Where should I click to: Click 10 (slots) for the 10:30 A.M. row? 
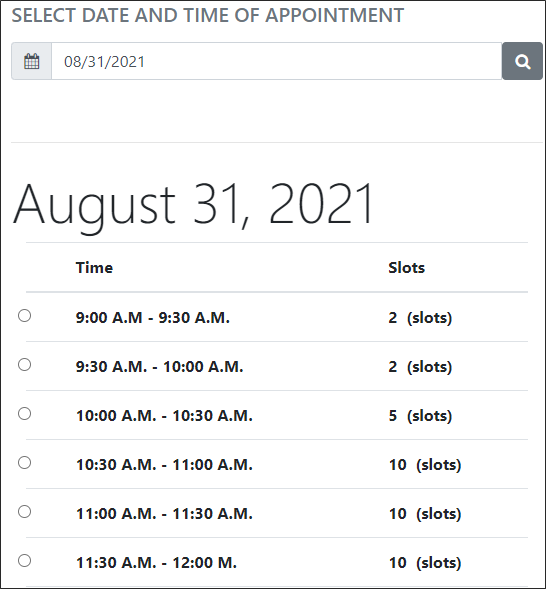pos(425,465)
